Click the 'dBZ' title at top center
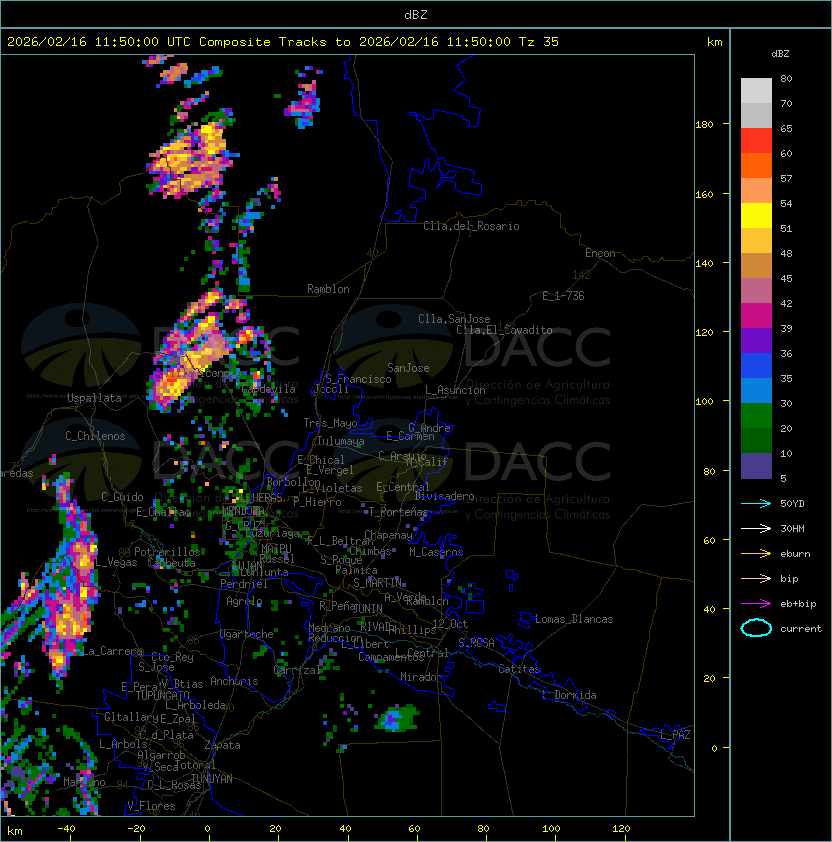The image size is (832, 842). click(416, 15)
